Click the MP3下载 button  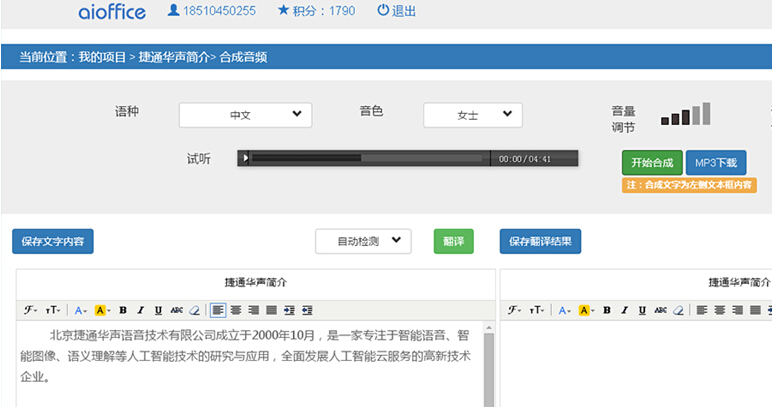click(716, 163)
